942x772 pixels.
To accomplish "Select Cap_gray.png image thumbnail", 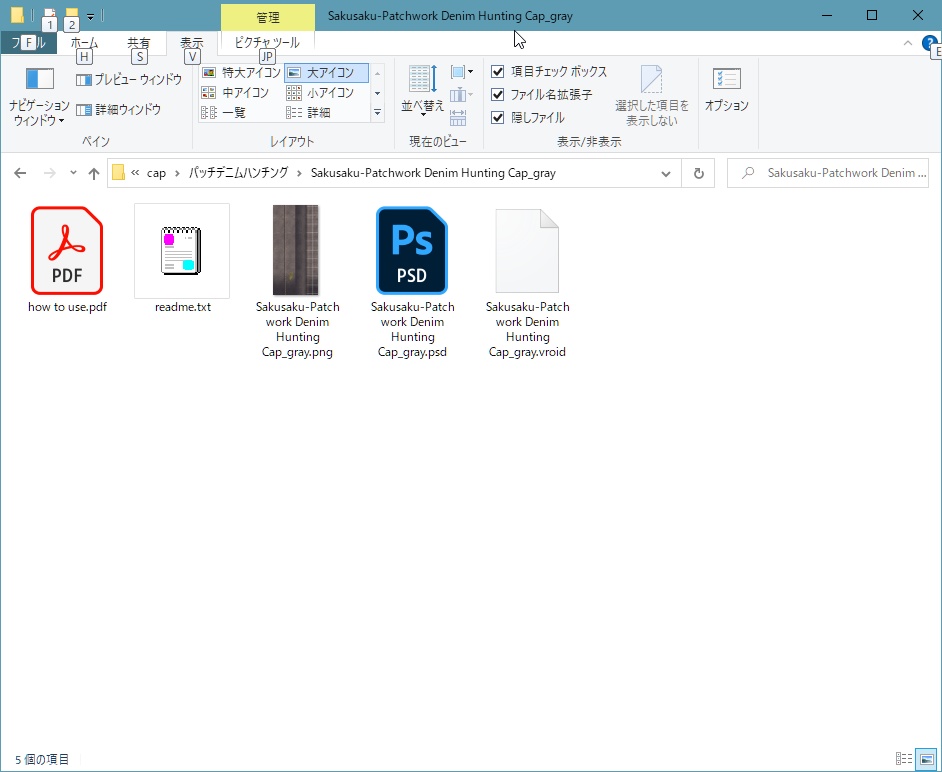I will click(x=297, y=281).
